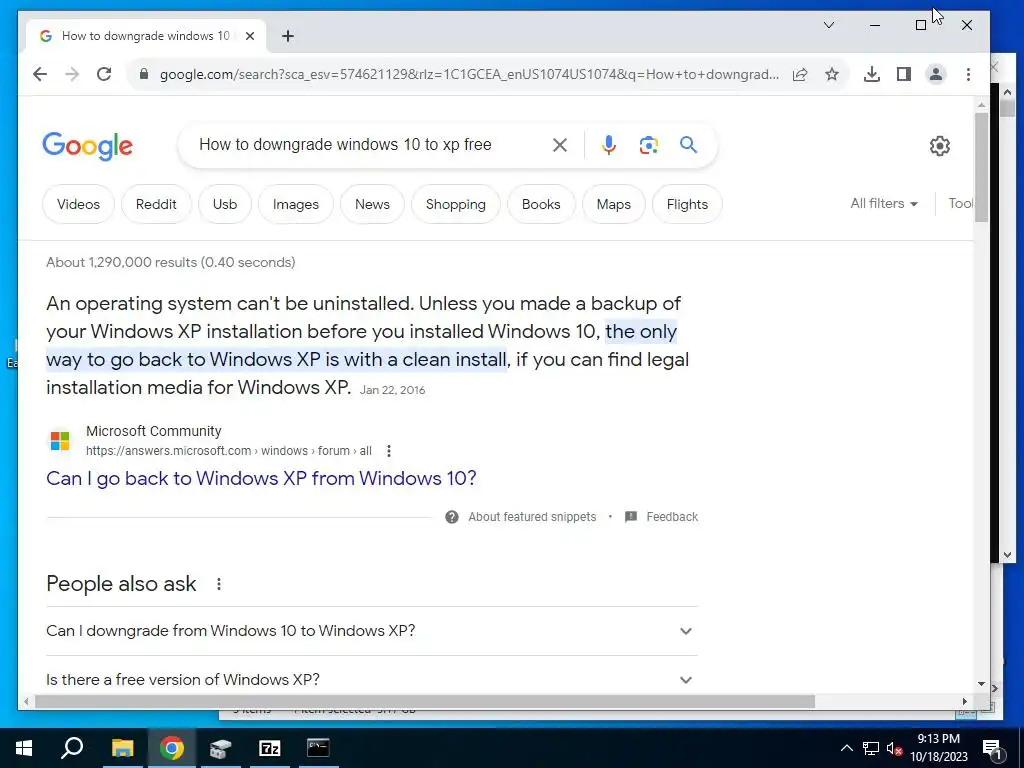Filter results by Videos
1024x768 pixels.
[78, 204]
